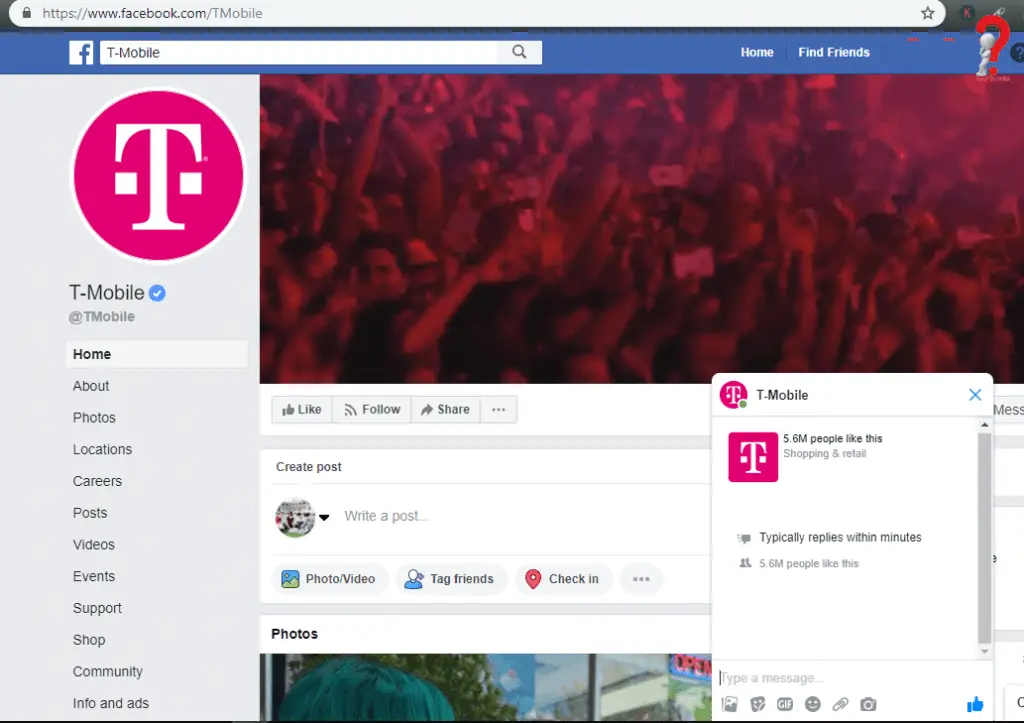Click T-Mobile name in chat header
The image size is (1024, 723).
(x=782, y=395)
